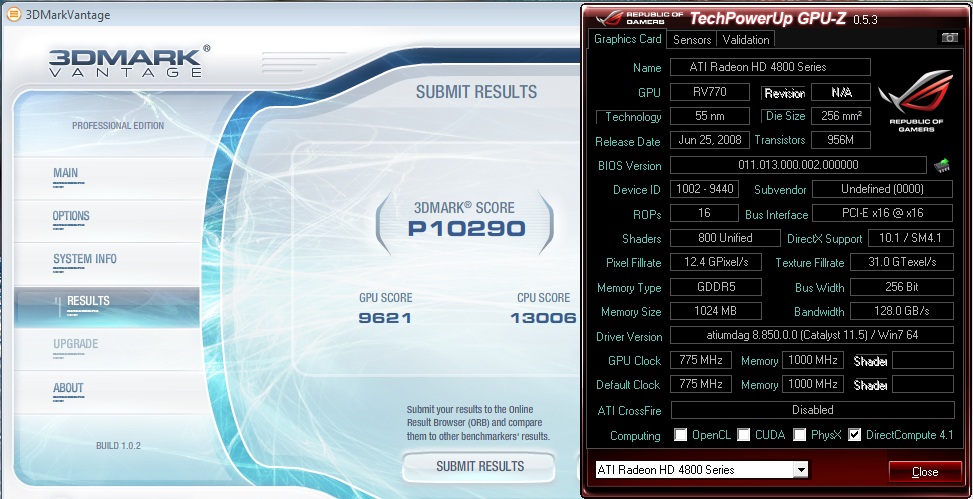
Task: Click the GDDR5 memory type field
Action: coord(715,287)
